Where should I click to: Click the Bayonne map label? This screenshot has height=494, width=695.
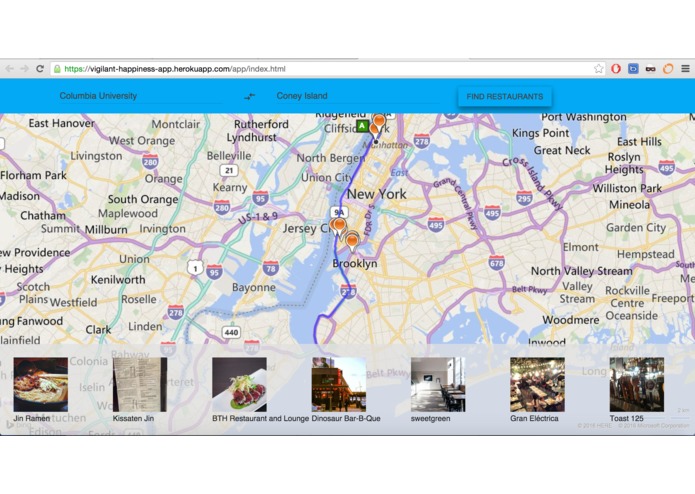[254, 288]
